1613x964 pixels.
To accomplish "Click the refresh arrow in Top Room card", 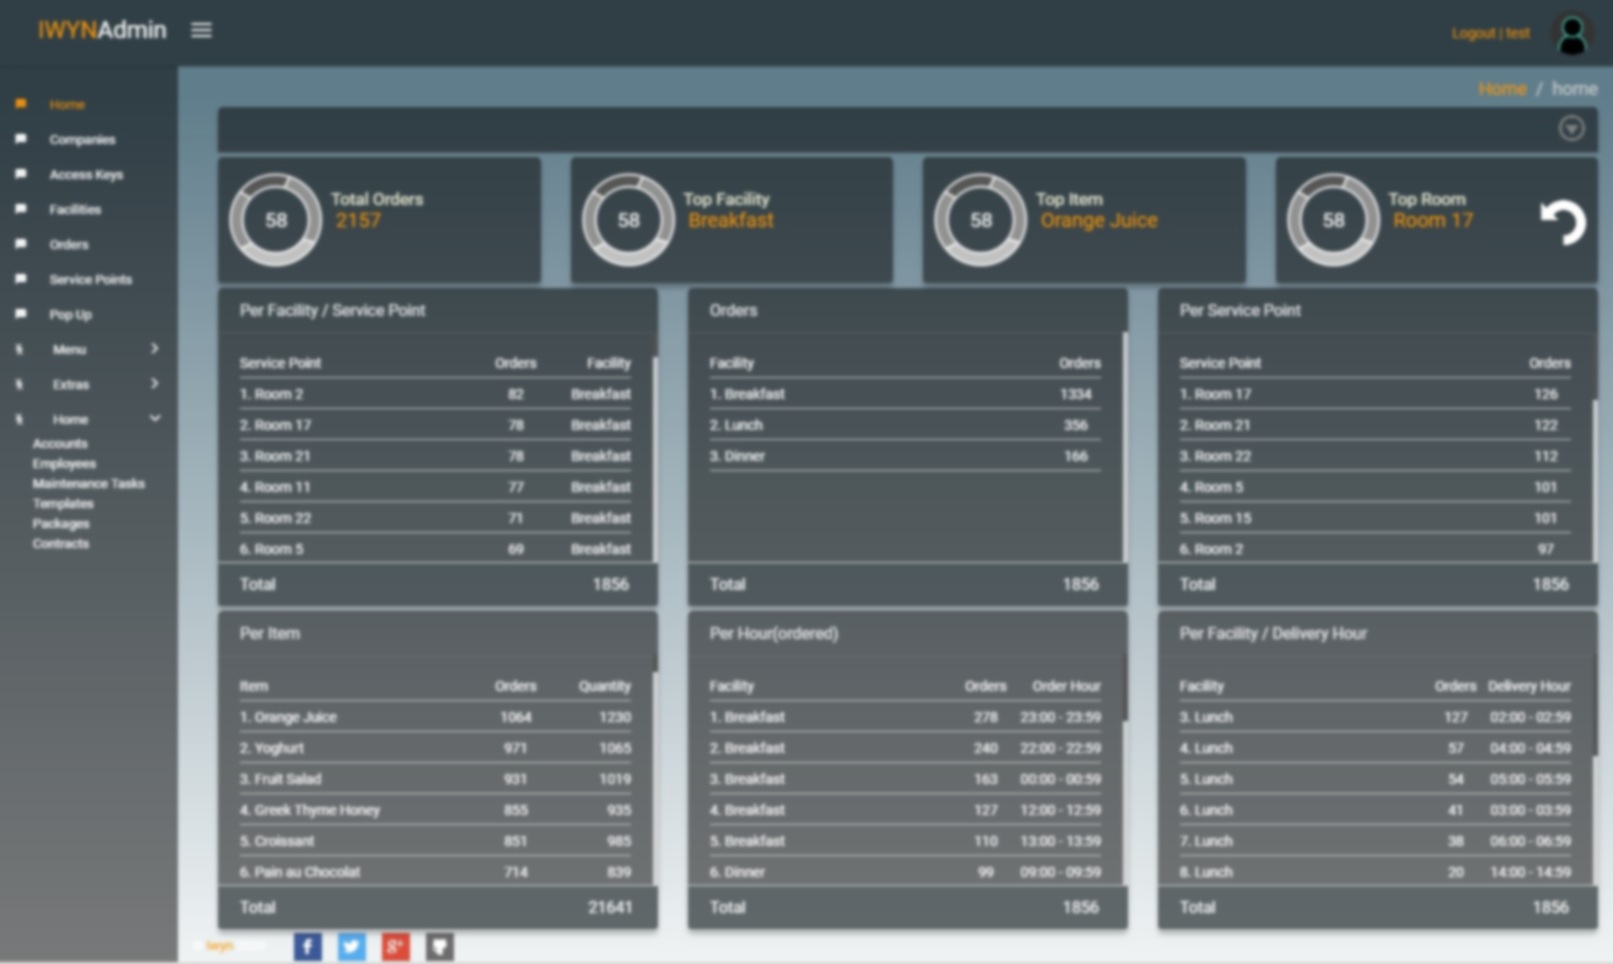I will [1563, 222].
